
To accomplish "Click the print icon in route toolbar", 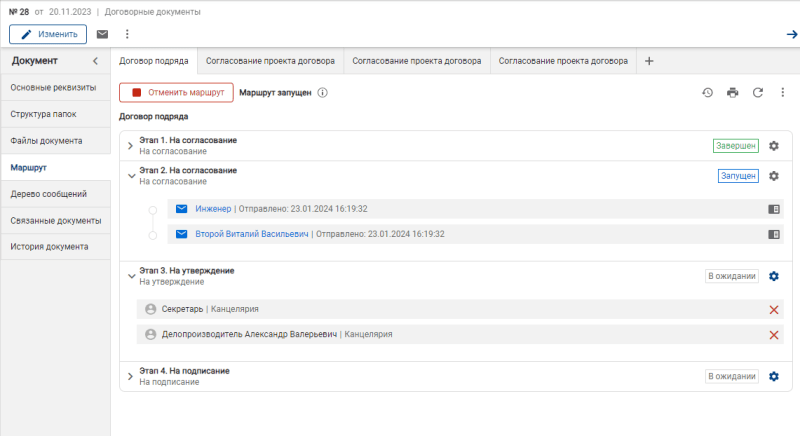I will (732, 93).
